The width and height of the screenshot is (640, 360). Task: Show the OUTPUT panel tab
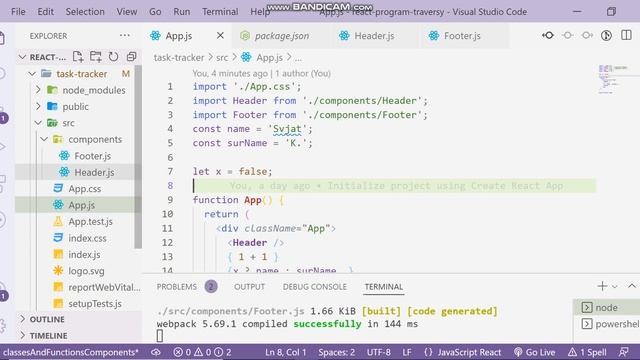[249, 287]
